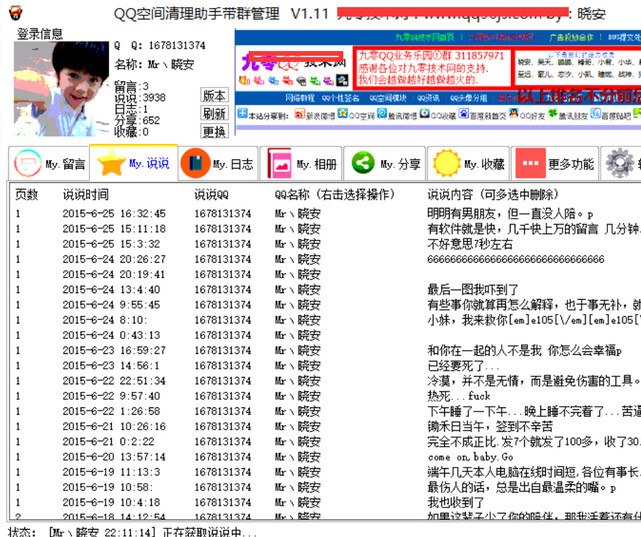The height and width of the screenshot is (537, 641).
Task: Select the star icon for My.说说
Action: (111, 163)
